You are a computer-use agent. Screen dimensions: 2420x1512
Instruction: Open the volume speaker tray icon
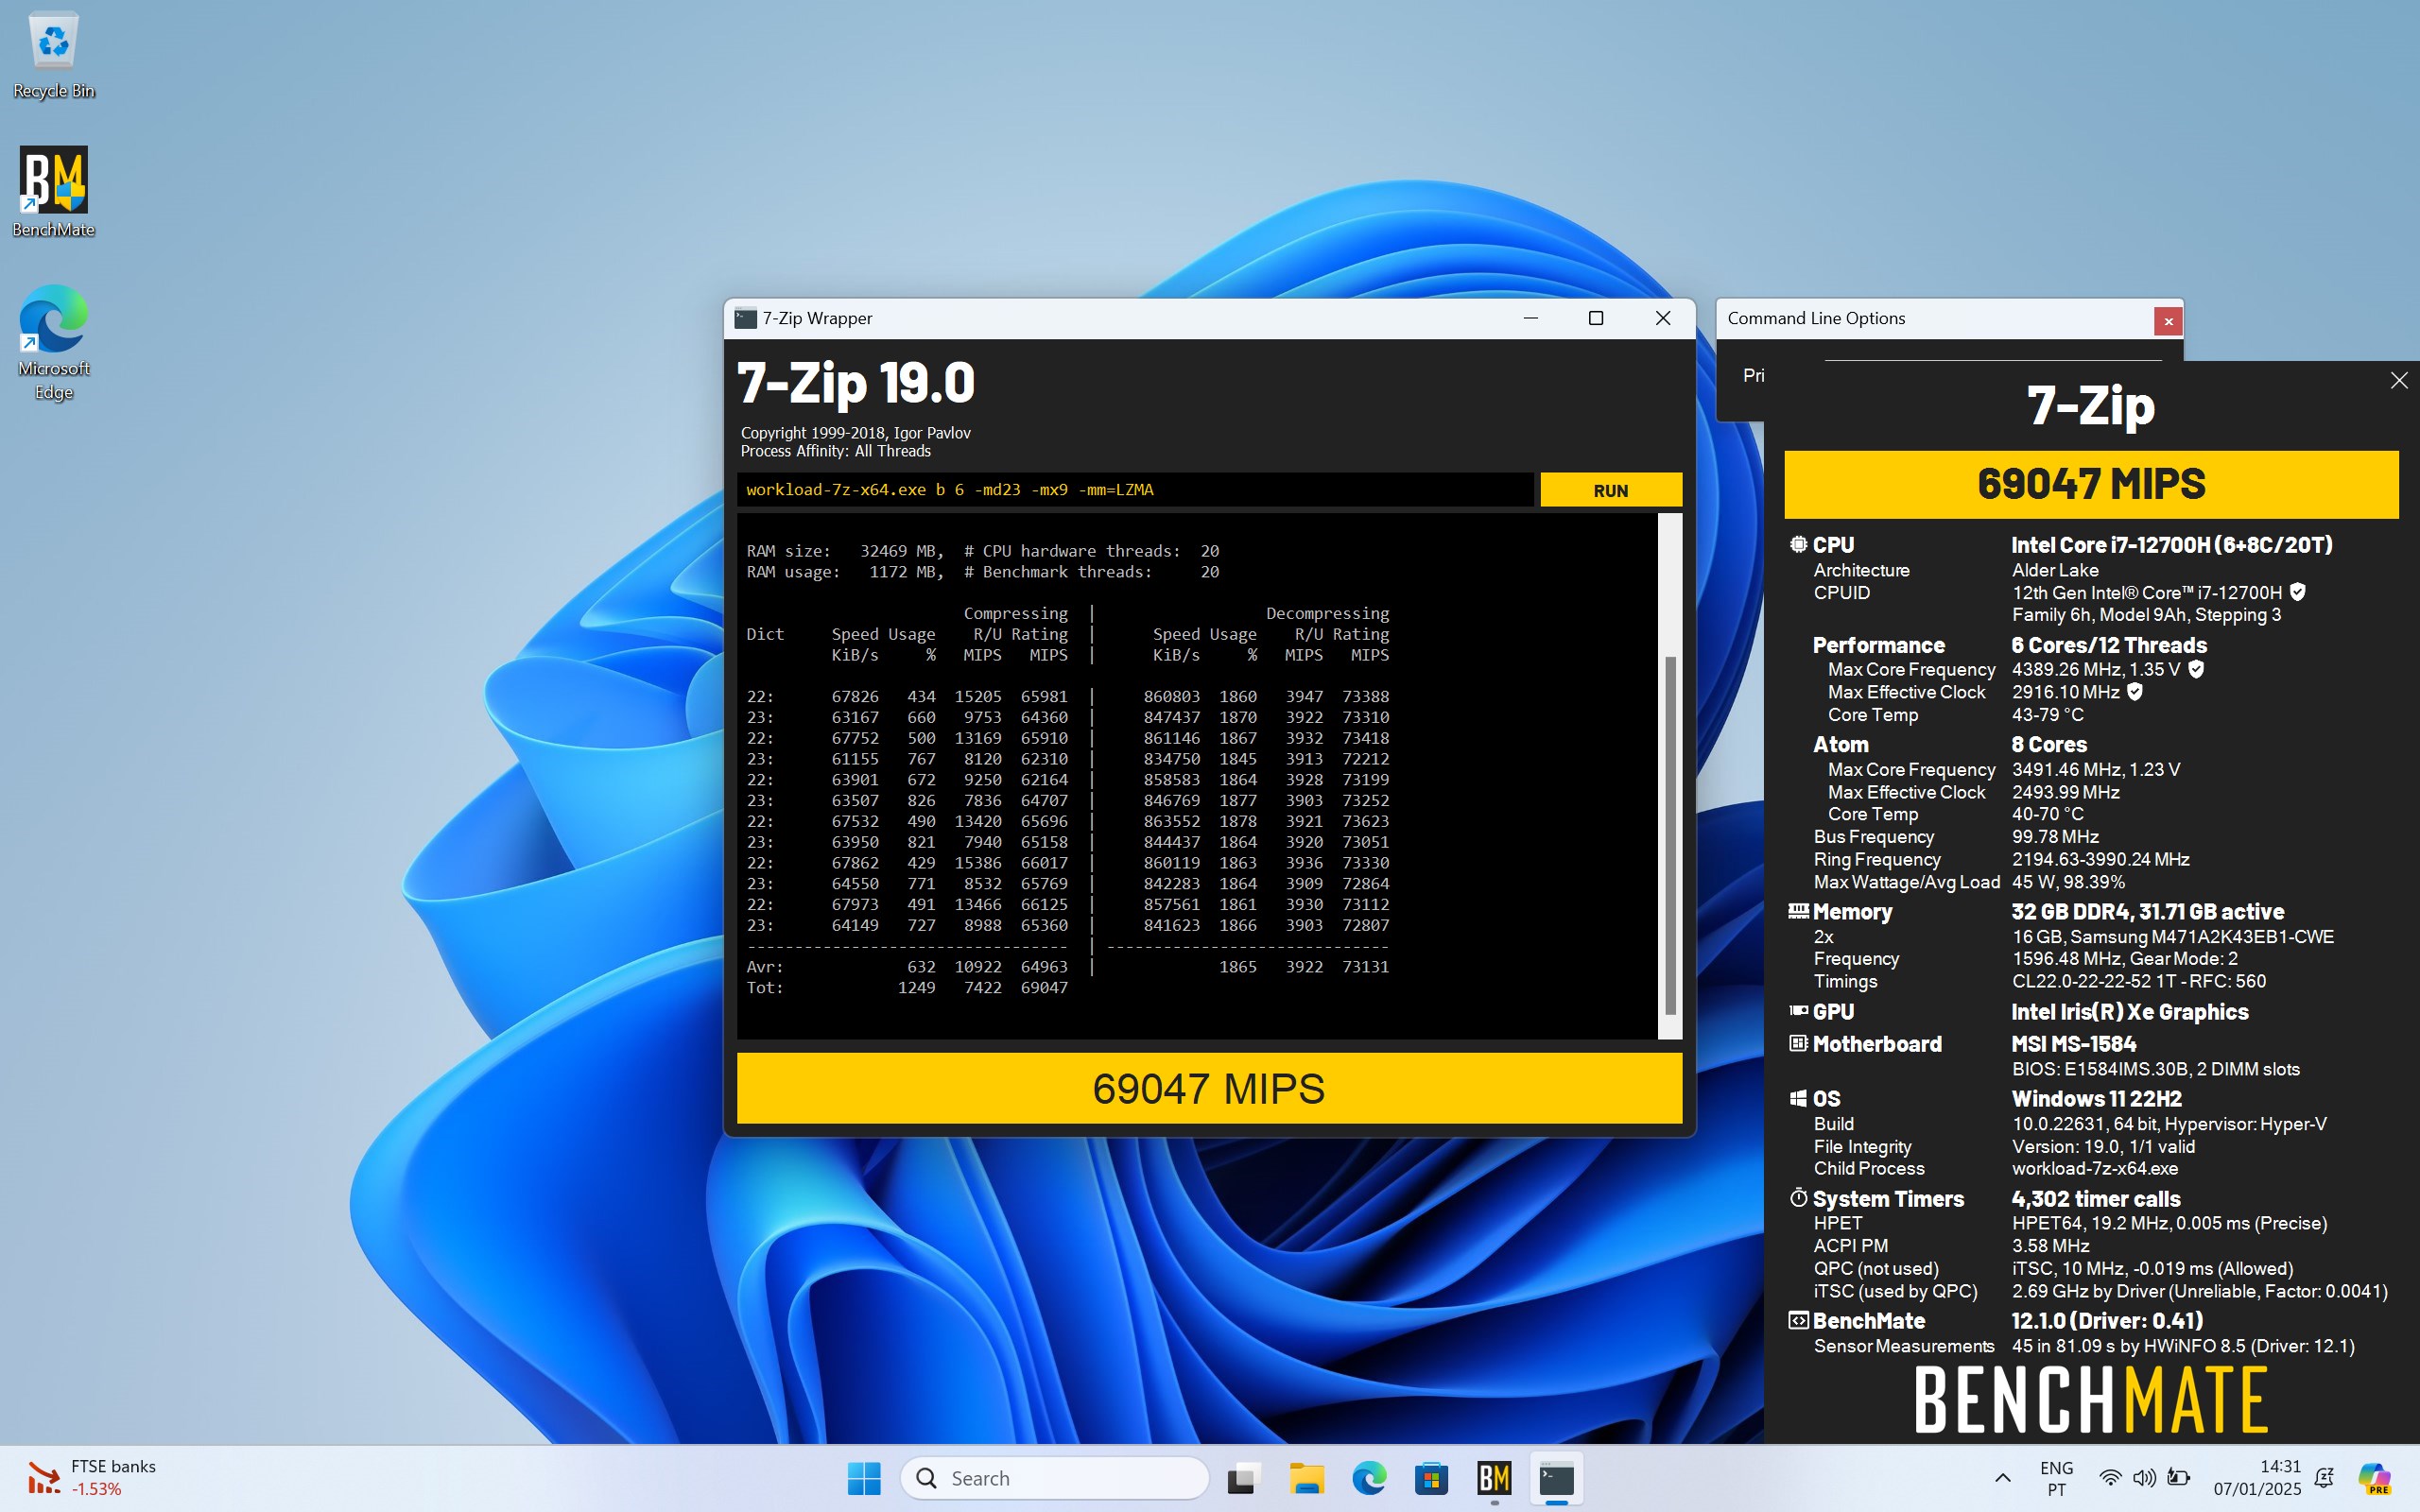click(x=2143, y=1478)
